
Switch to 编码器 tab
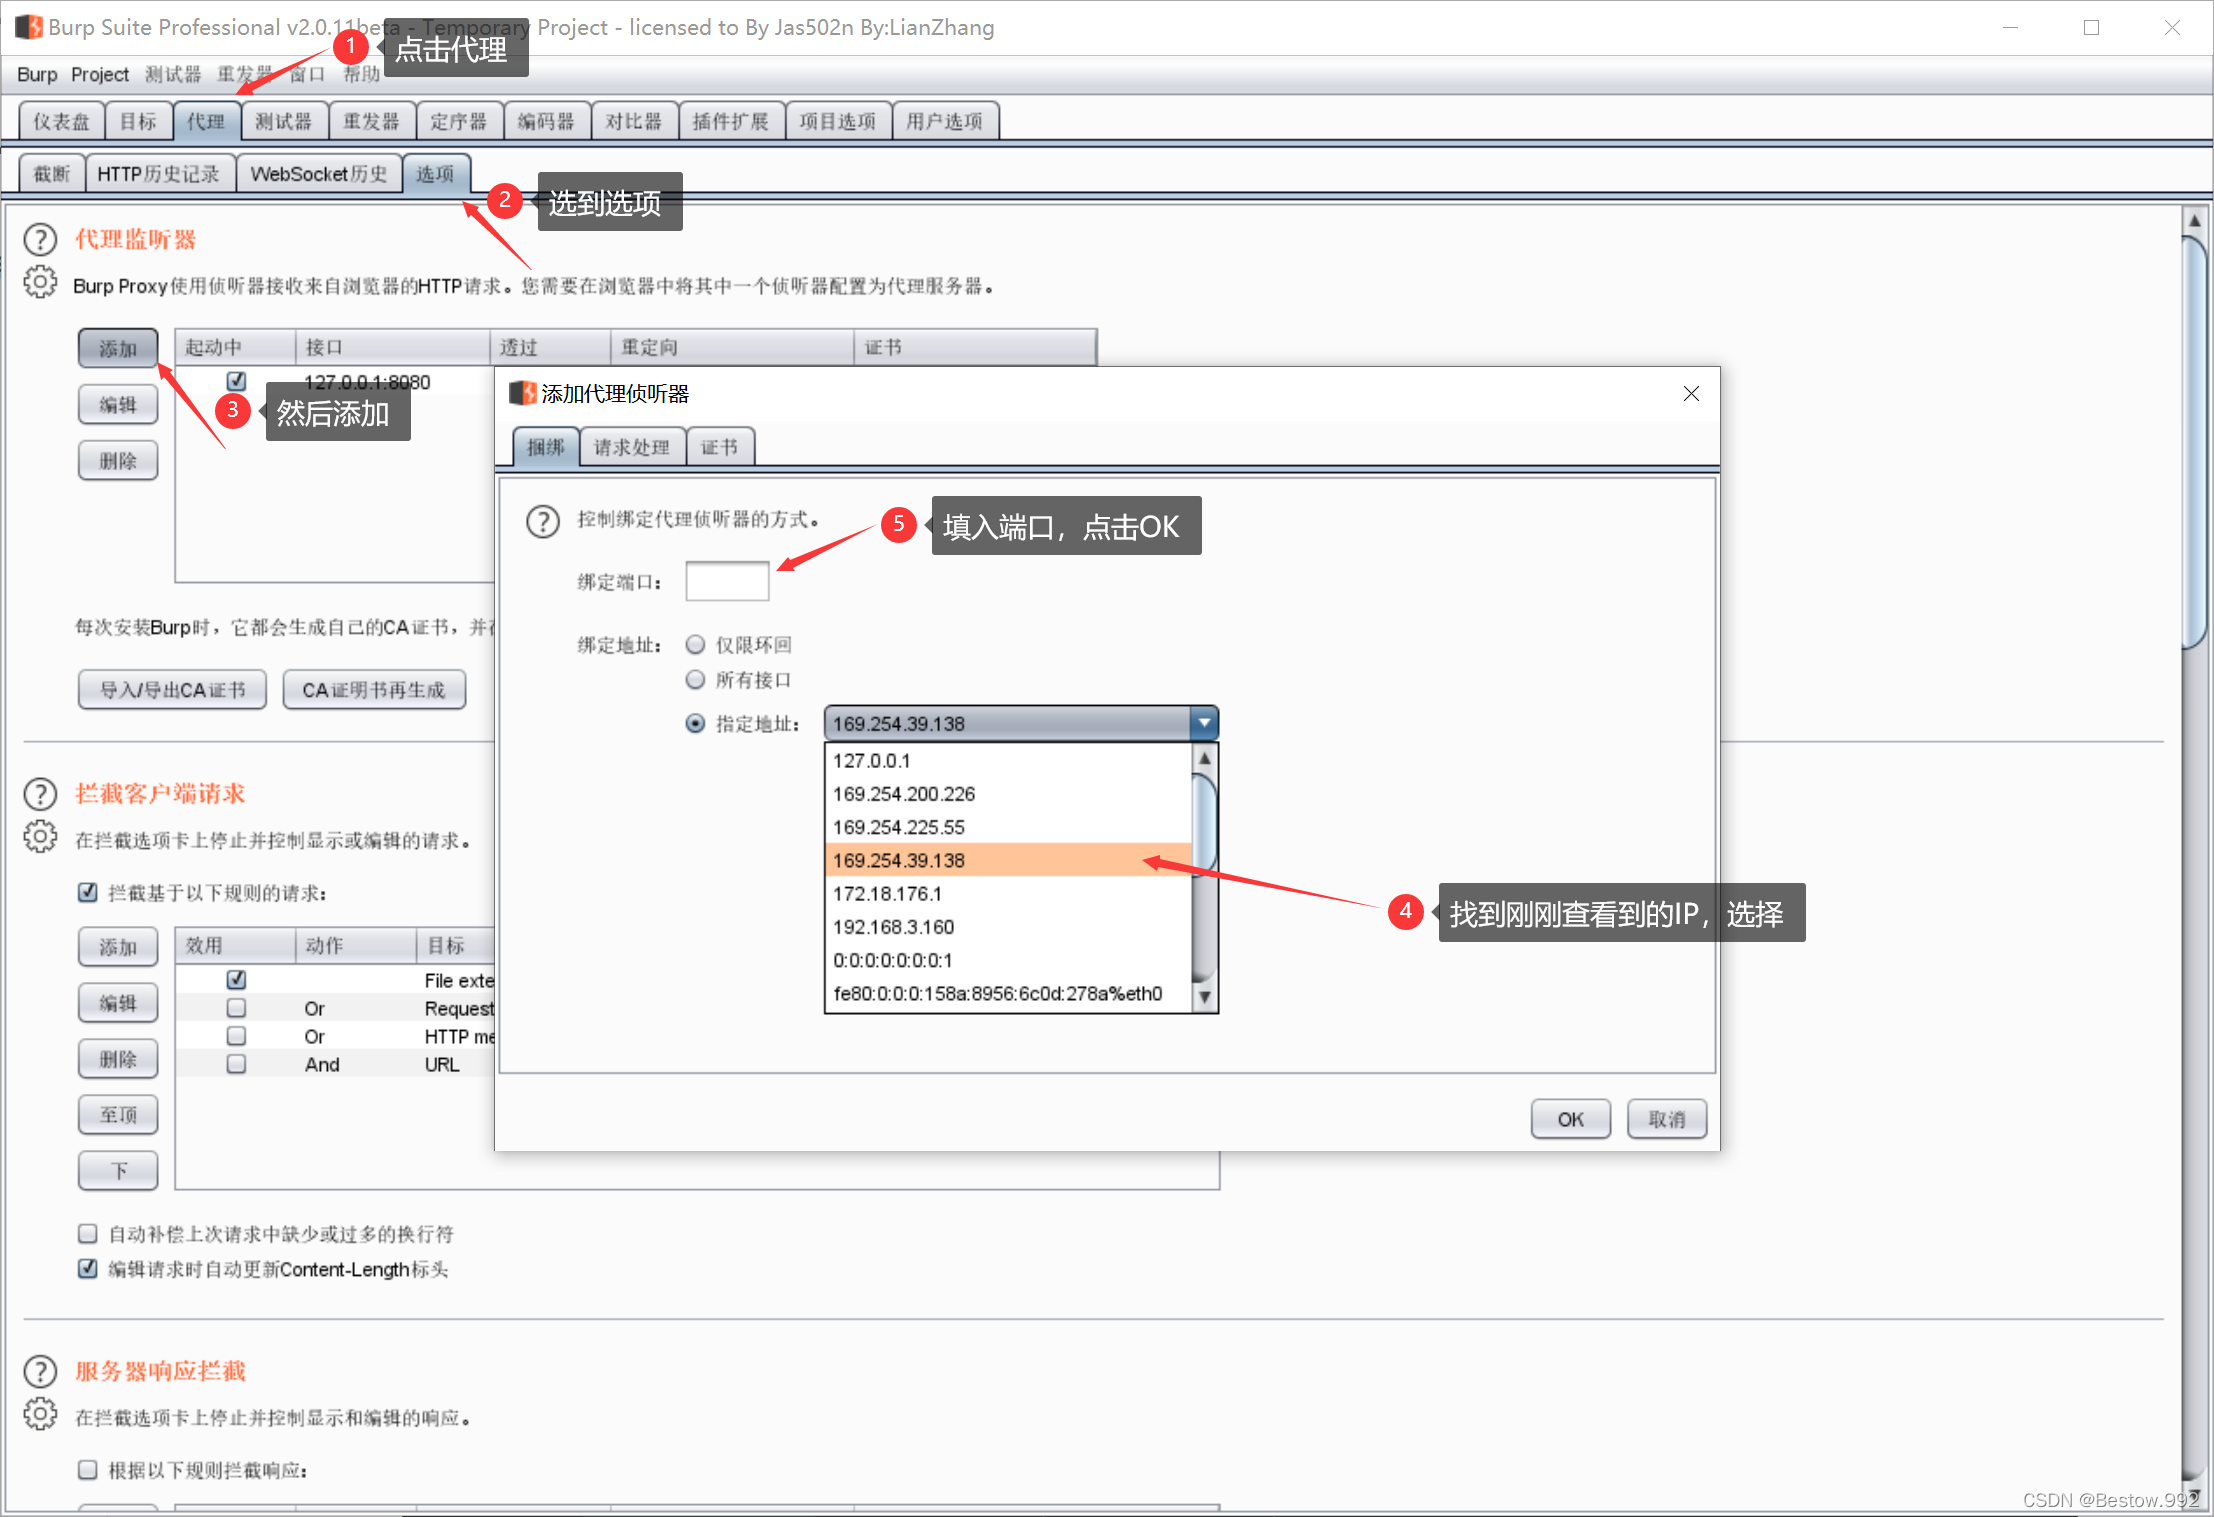coord(546,121)
